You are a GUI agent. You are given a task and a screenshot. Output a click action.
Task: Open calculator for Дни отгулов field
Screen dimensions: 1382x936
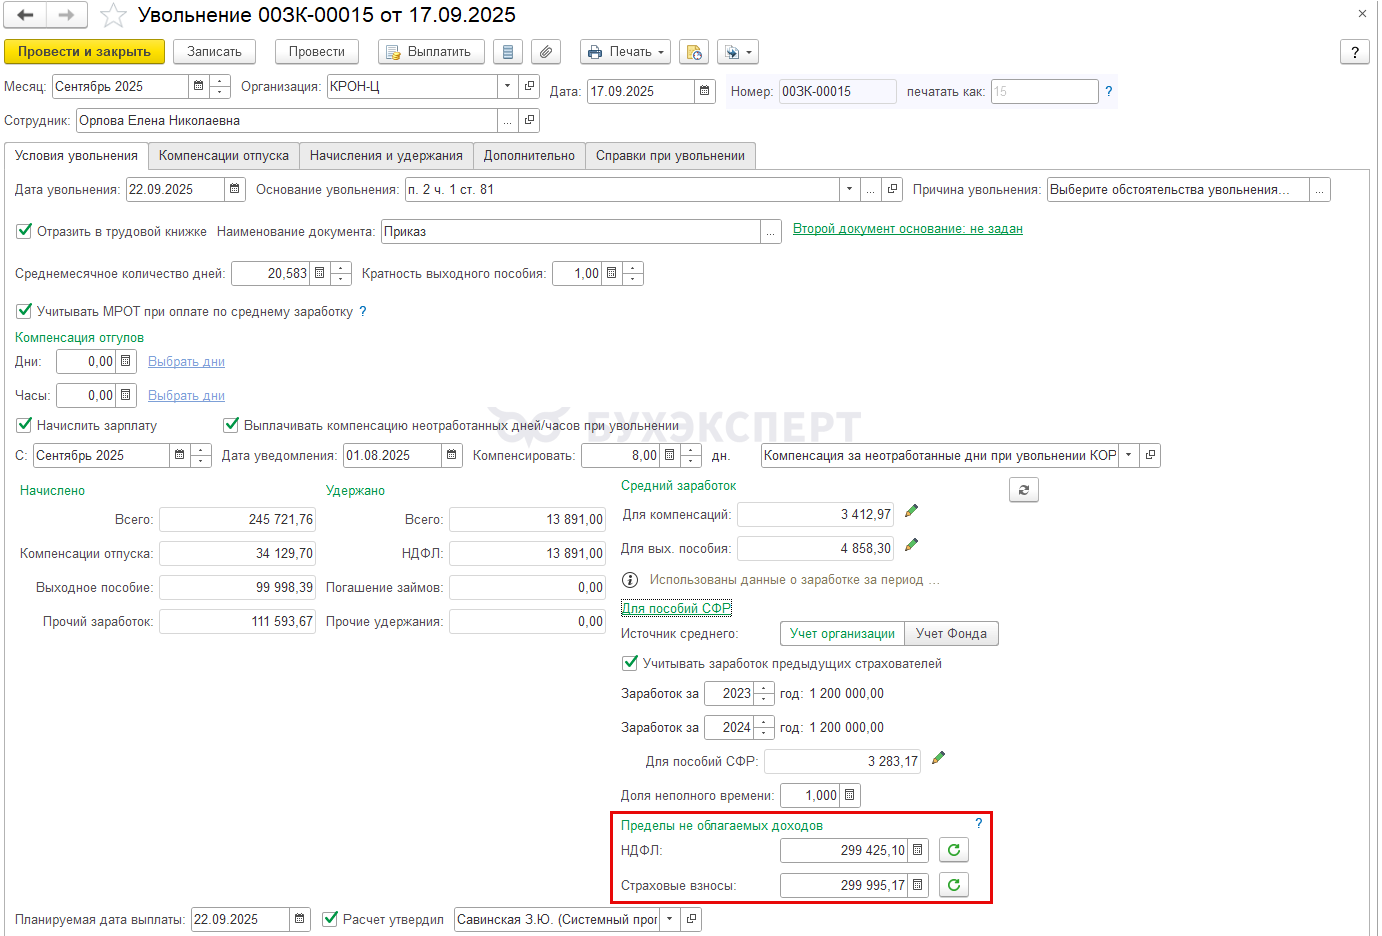[x=126, y=361]
